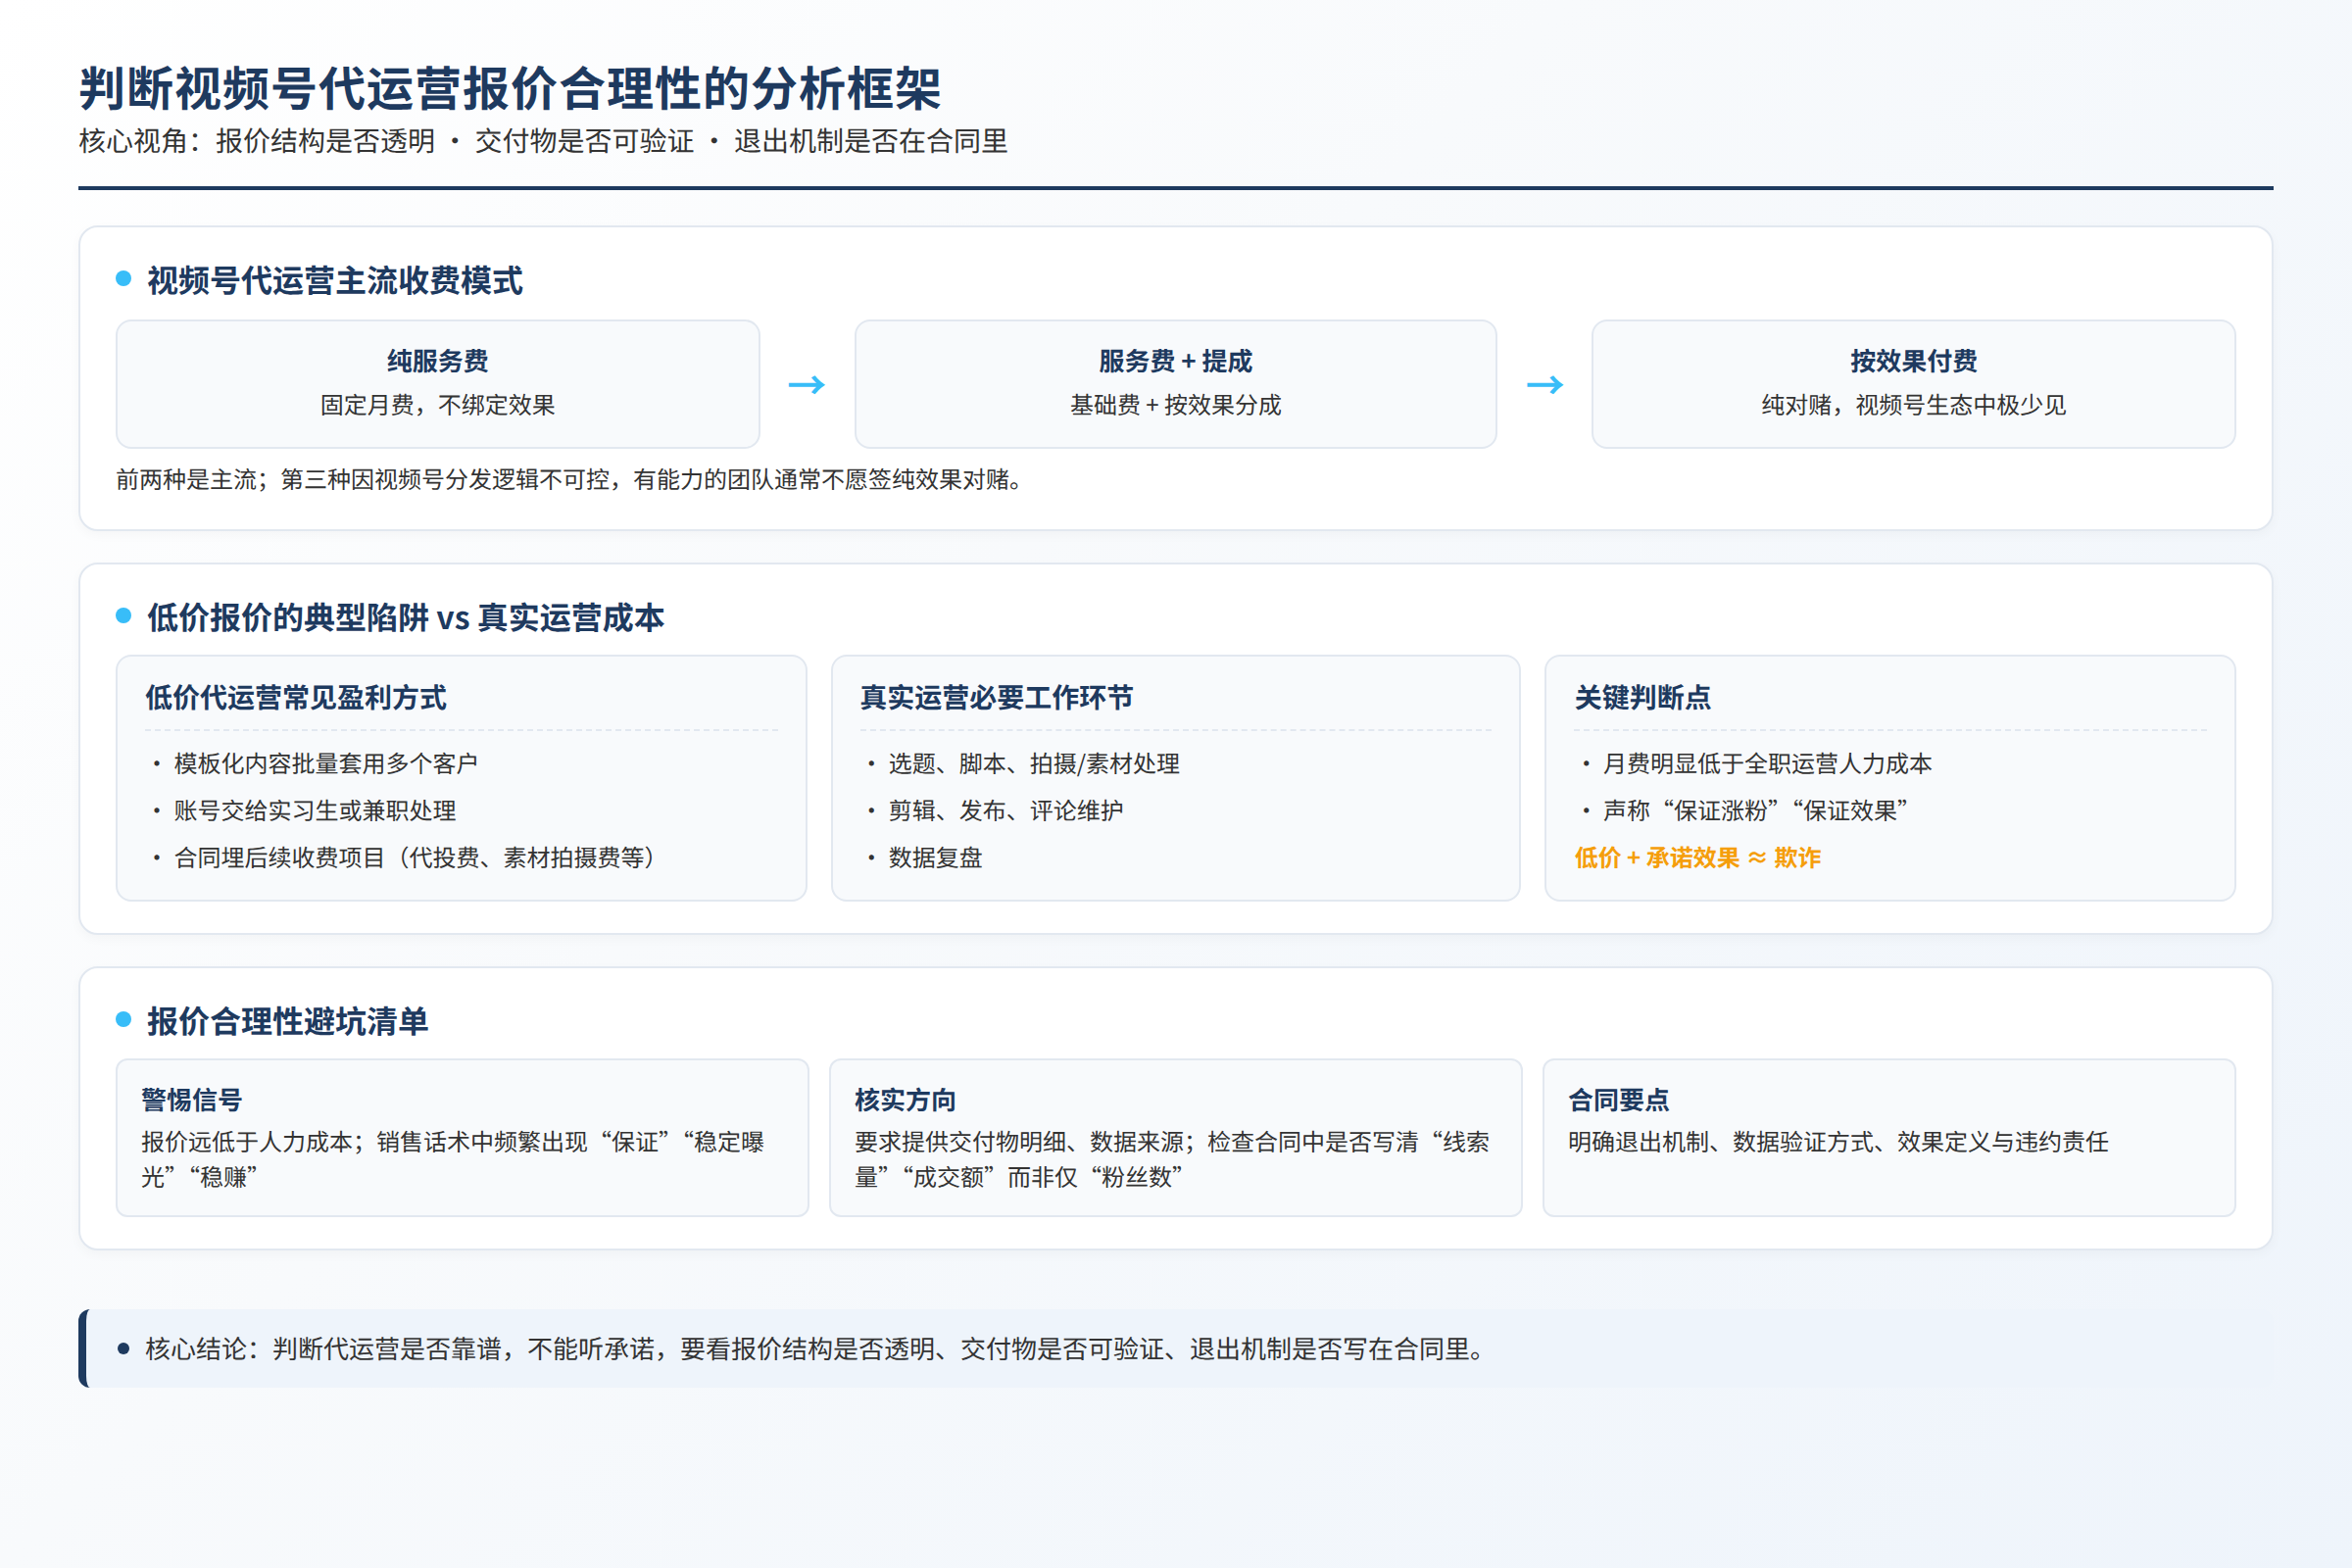Click the text 纯对赌，视频号生态中极少见
Viewport: 2352px width, 1568px height.
[x=1913, y=405]
